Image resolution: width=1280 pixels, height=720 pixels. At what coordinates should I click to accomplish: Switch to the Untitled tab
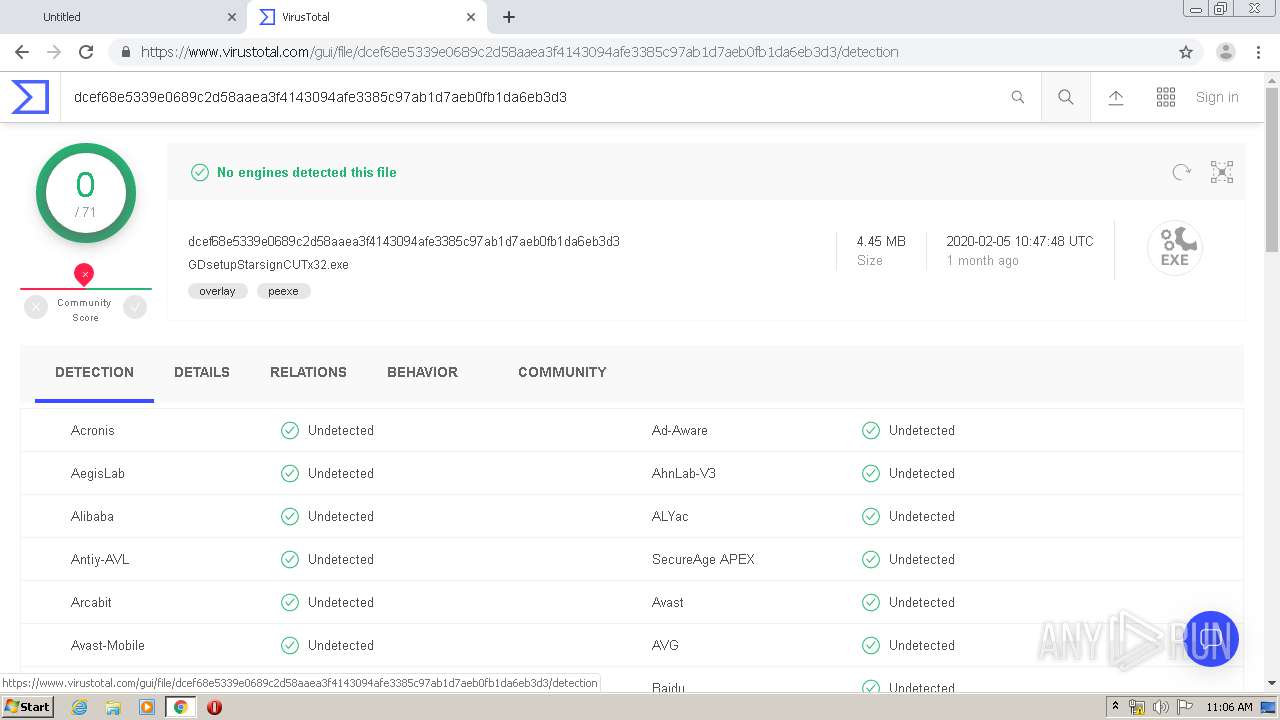125,17
